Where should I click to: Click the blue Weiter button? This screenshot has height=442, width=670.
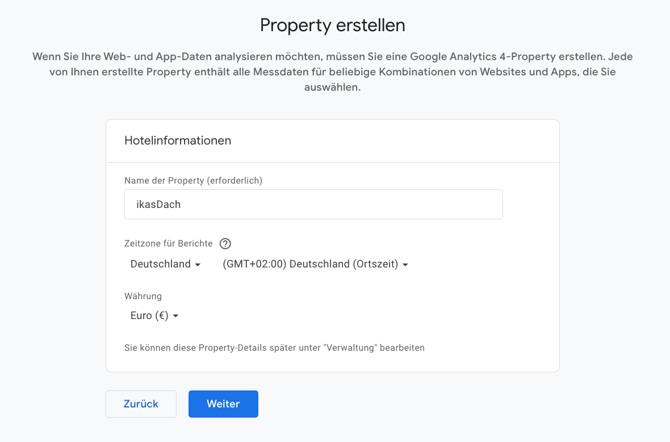click(223, 404)
